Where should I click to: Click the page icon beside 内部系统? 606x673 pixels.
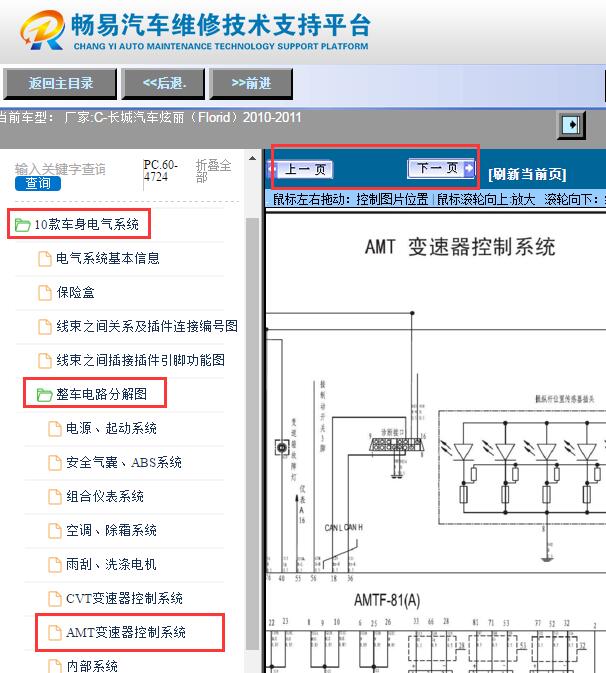point(55,666)
